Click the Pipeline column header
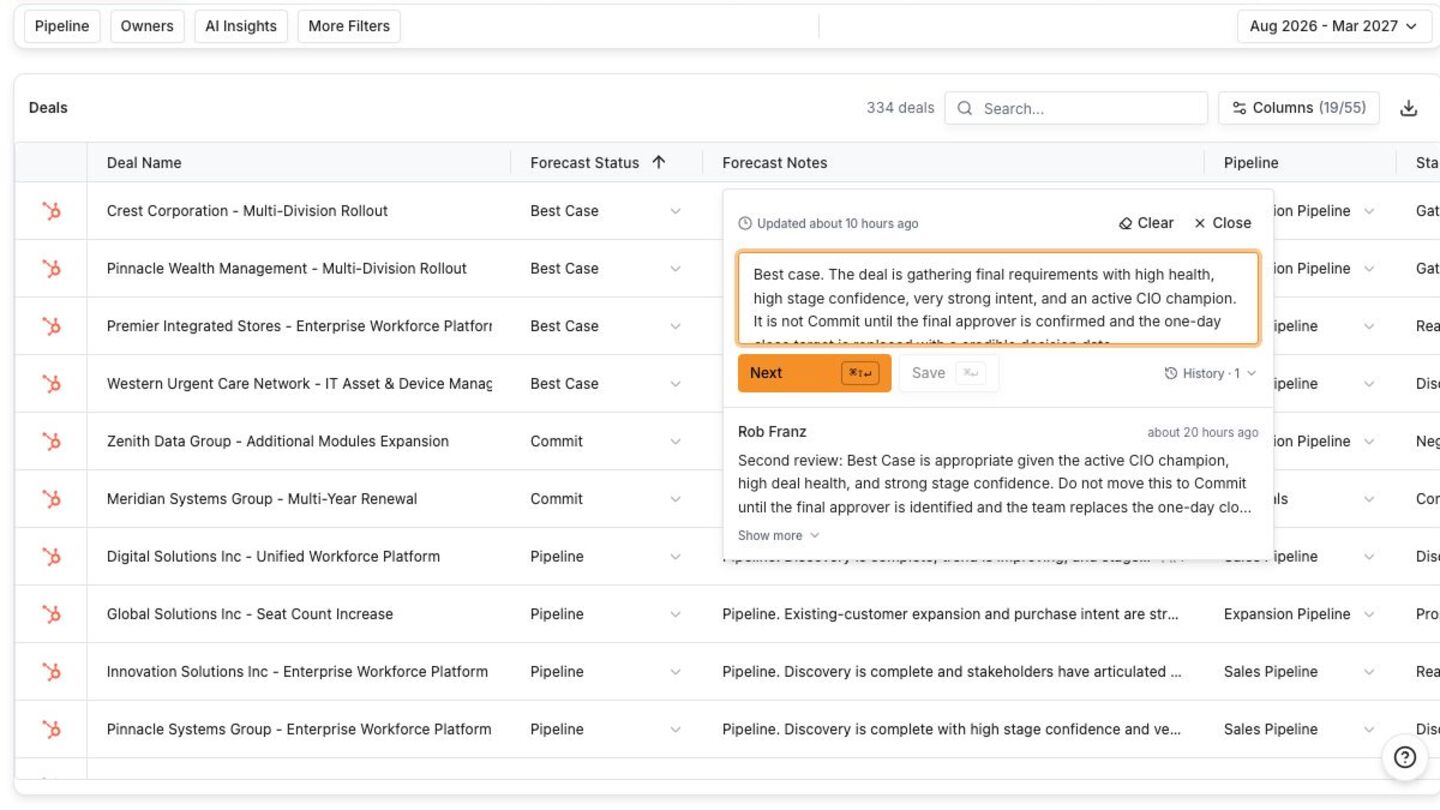 click(x=1251, y=163)
